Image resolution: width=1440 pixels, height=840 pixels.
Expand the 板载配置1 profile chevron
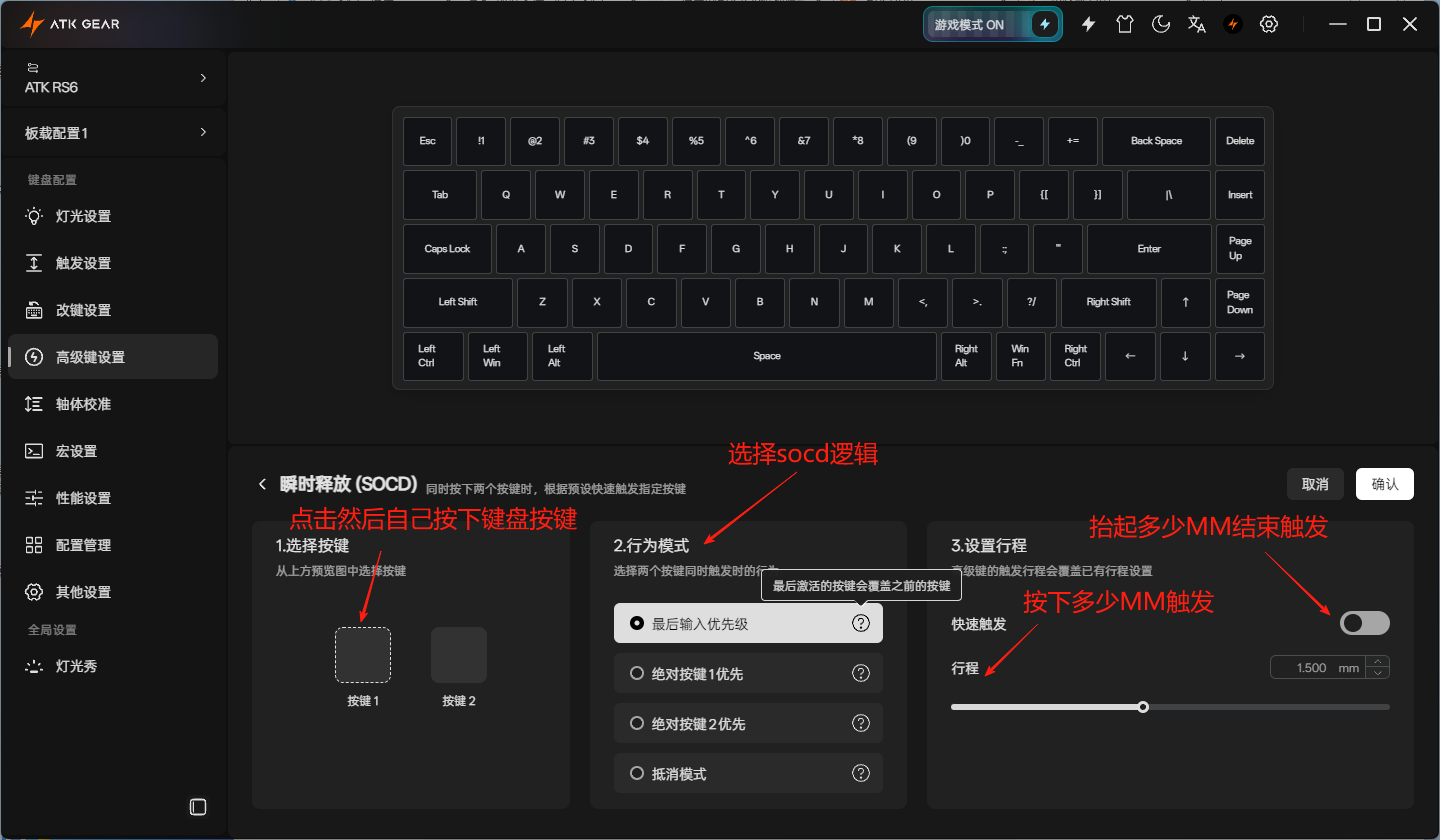coord(203,132)
